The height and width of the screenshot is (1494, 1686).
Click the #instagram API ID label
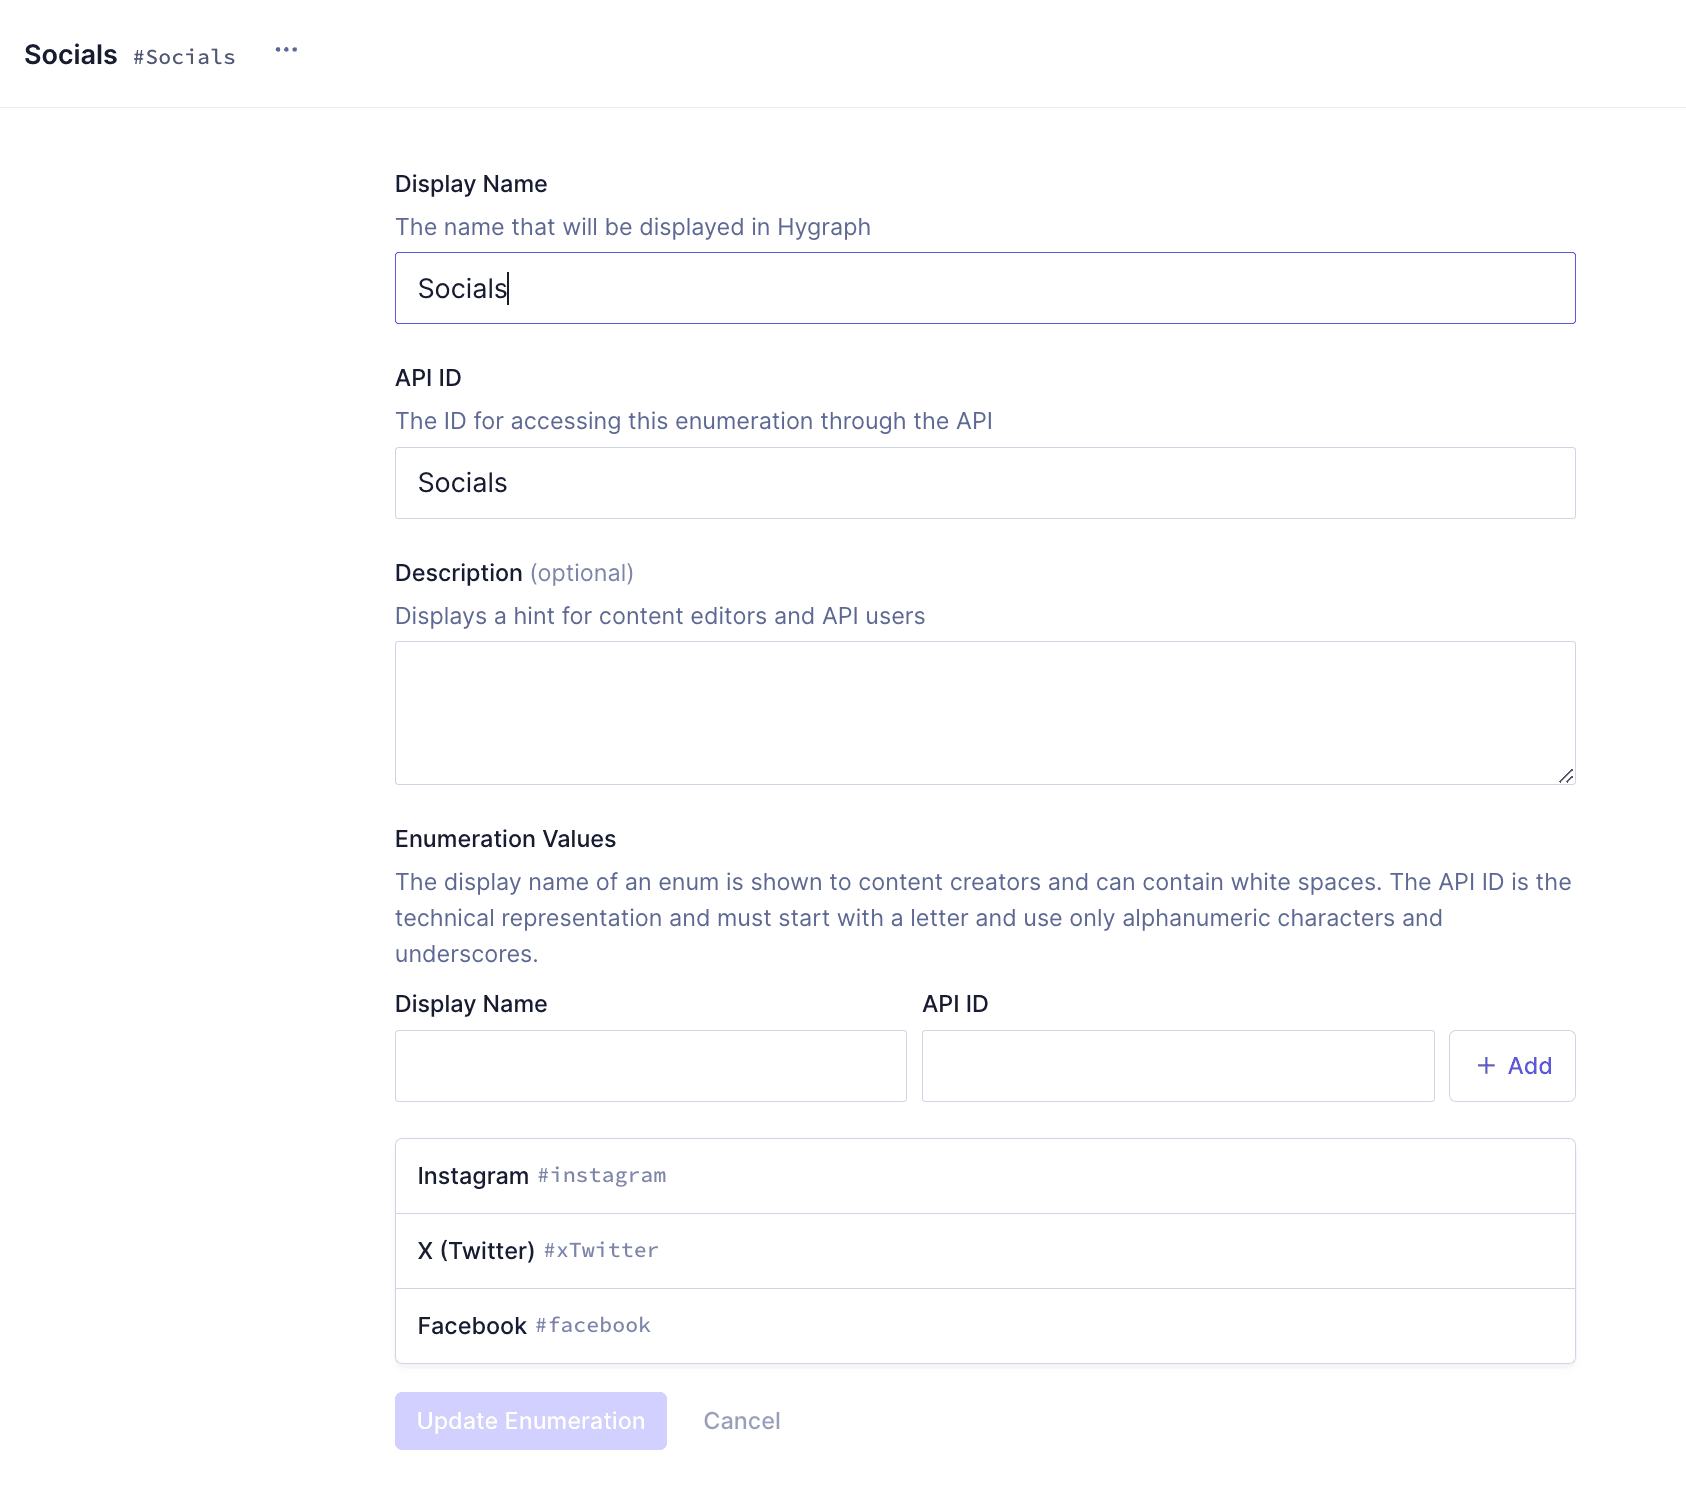pos(601,1176)
